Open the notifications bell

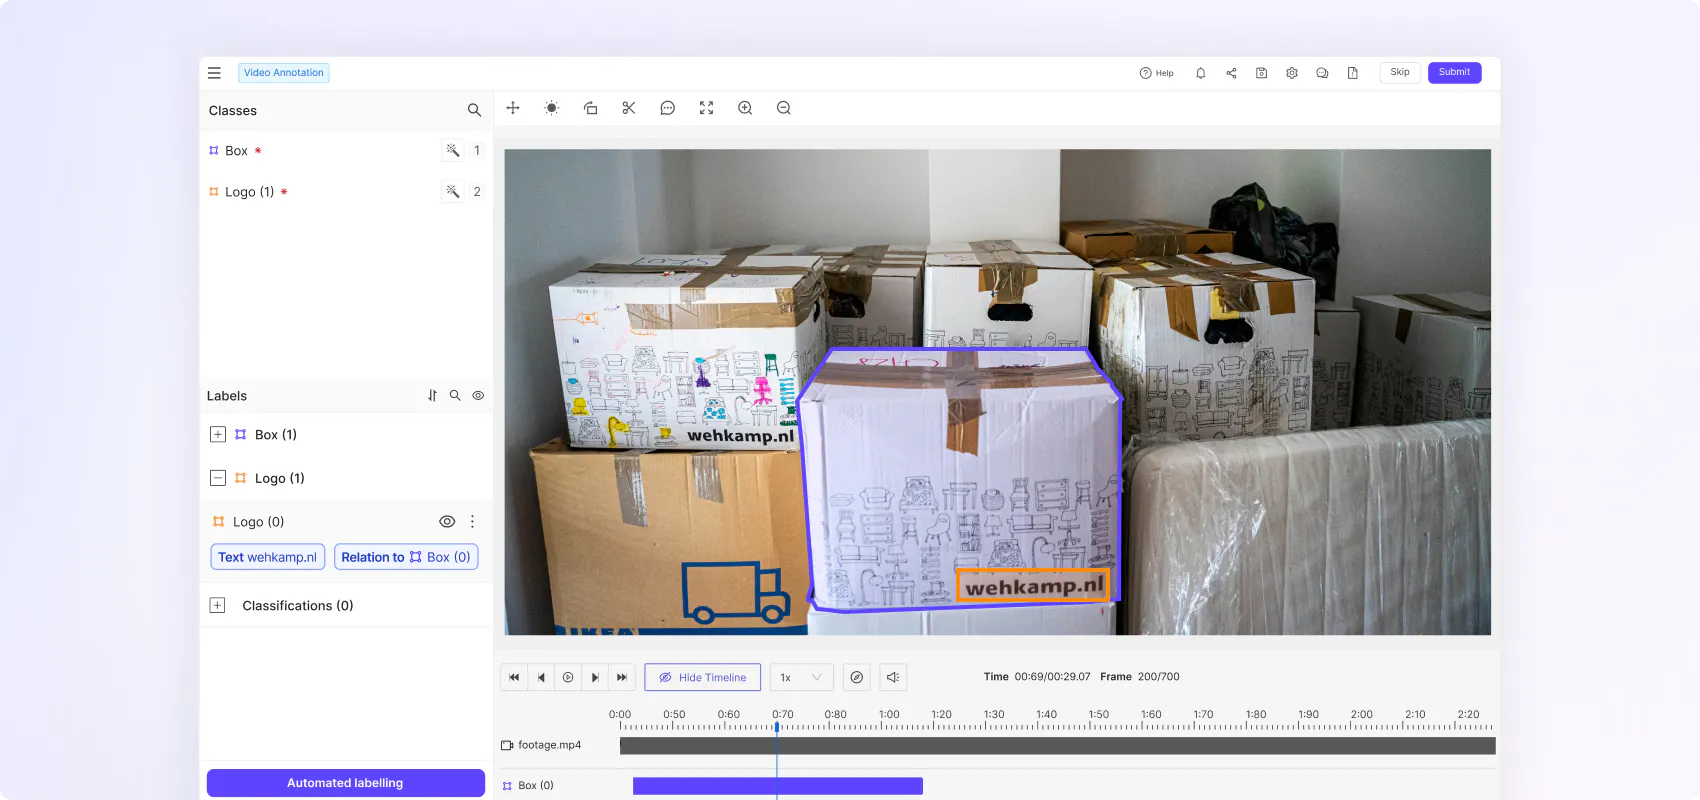tap(1201, 73)
